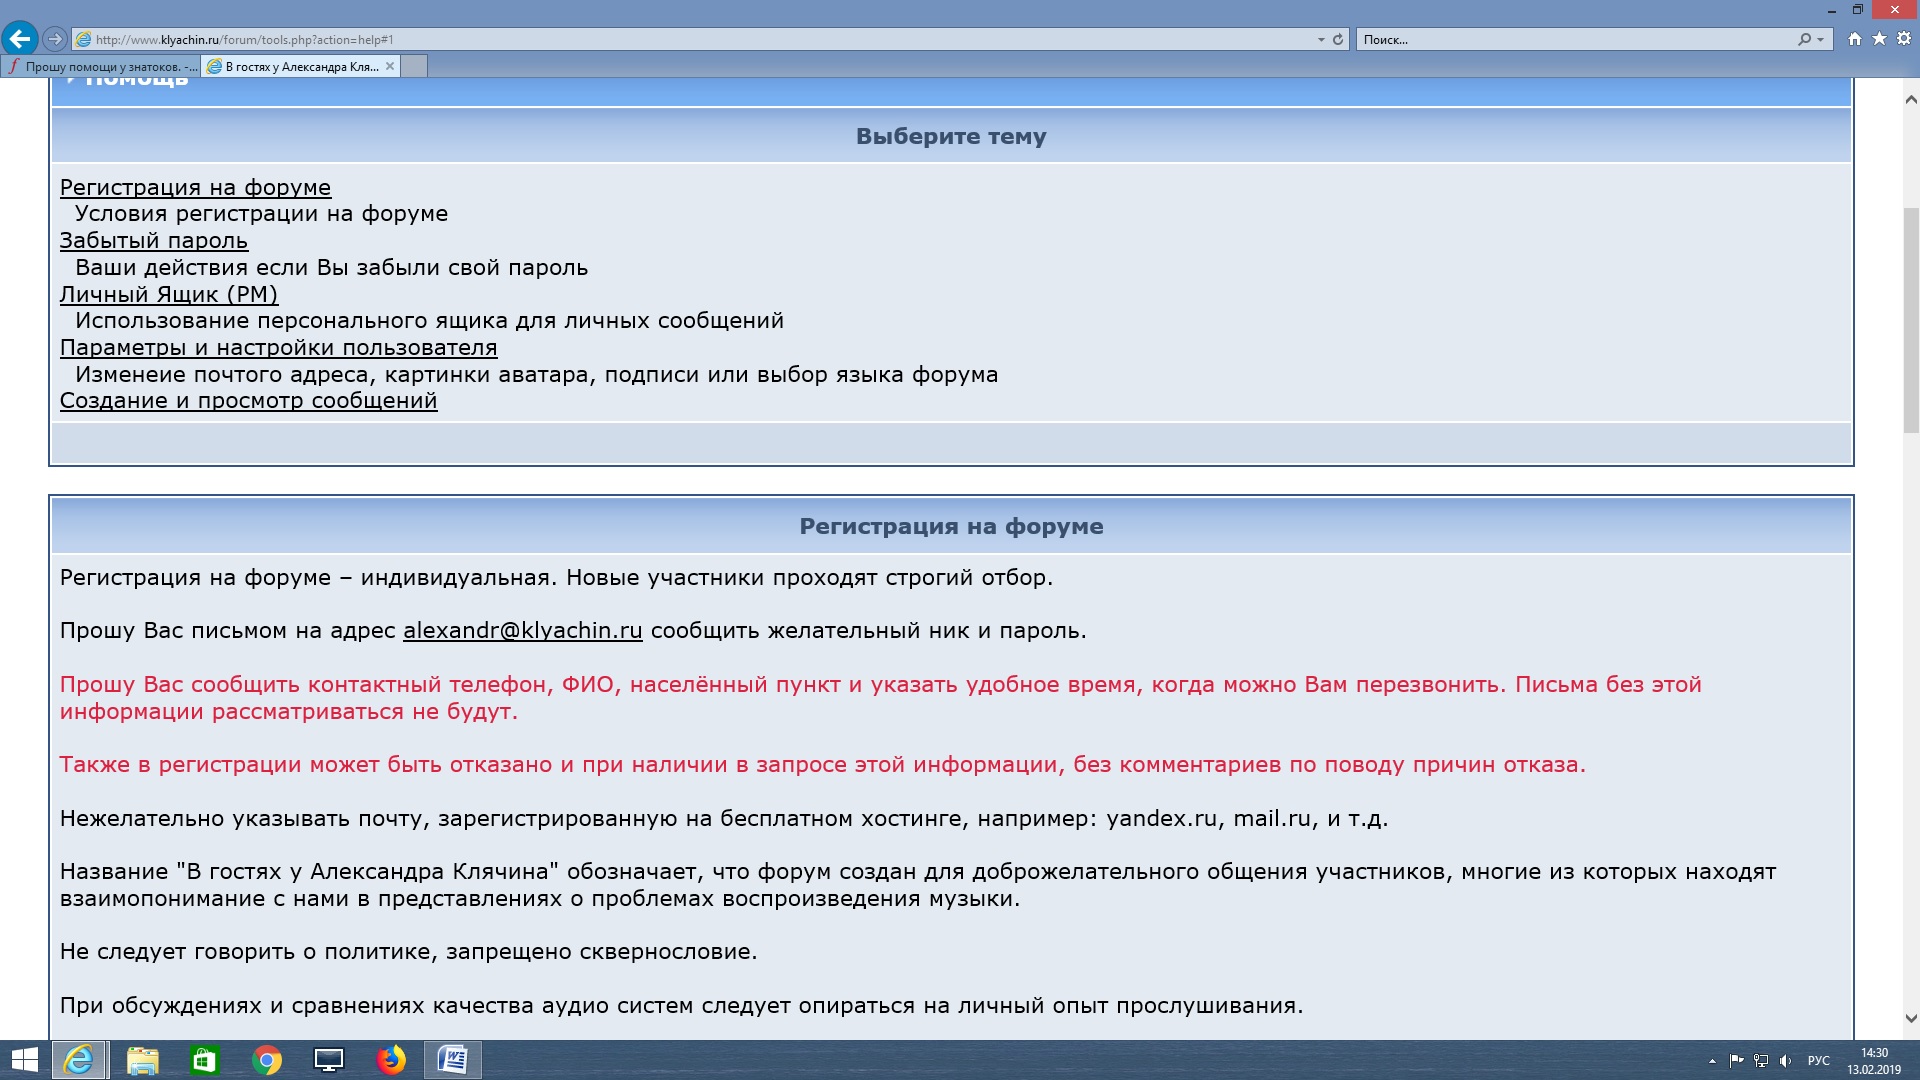Image resolution: width=1920 pixels, height=1080 pixels.
Task: Launch Firefox from the taskbar
Action: click(x=391, y=1059)
